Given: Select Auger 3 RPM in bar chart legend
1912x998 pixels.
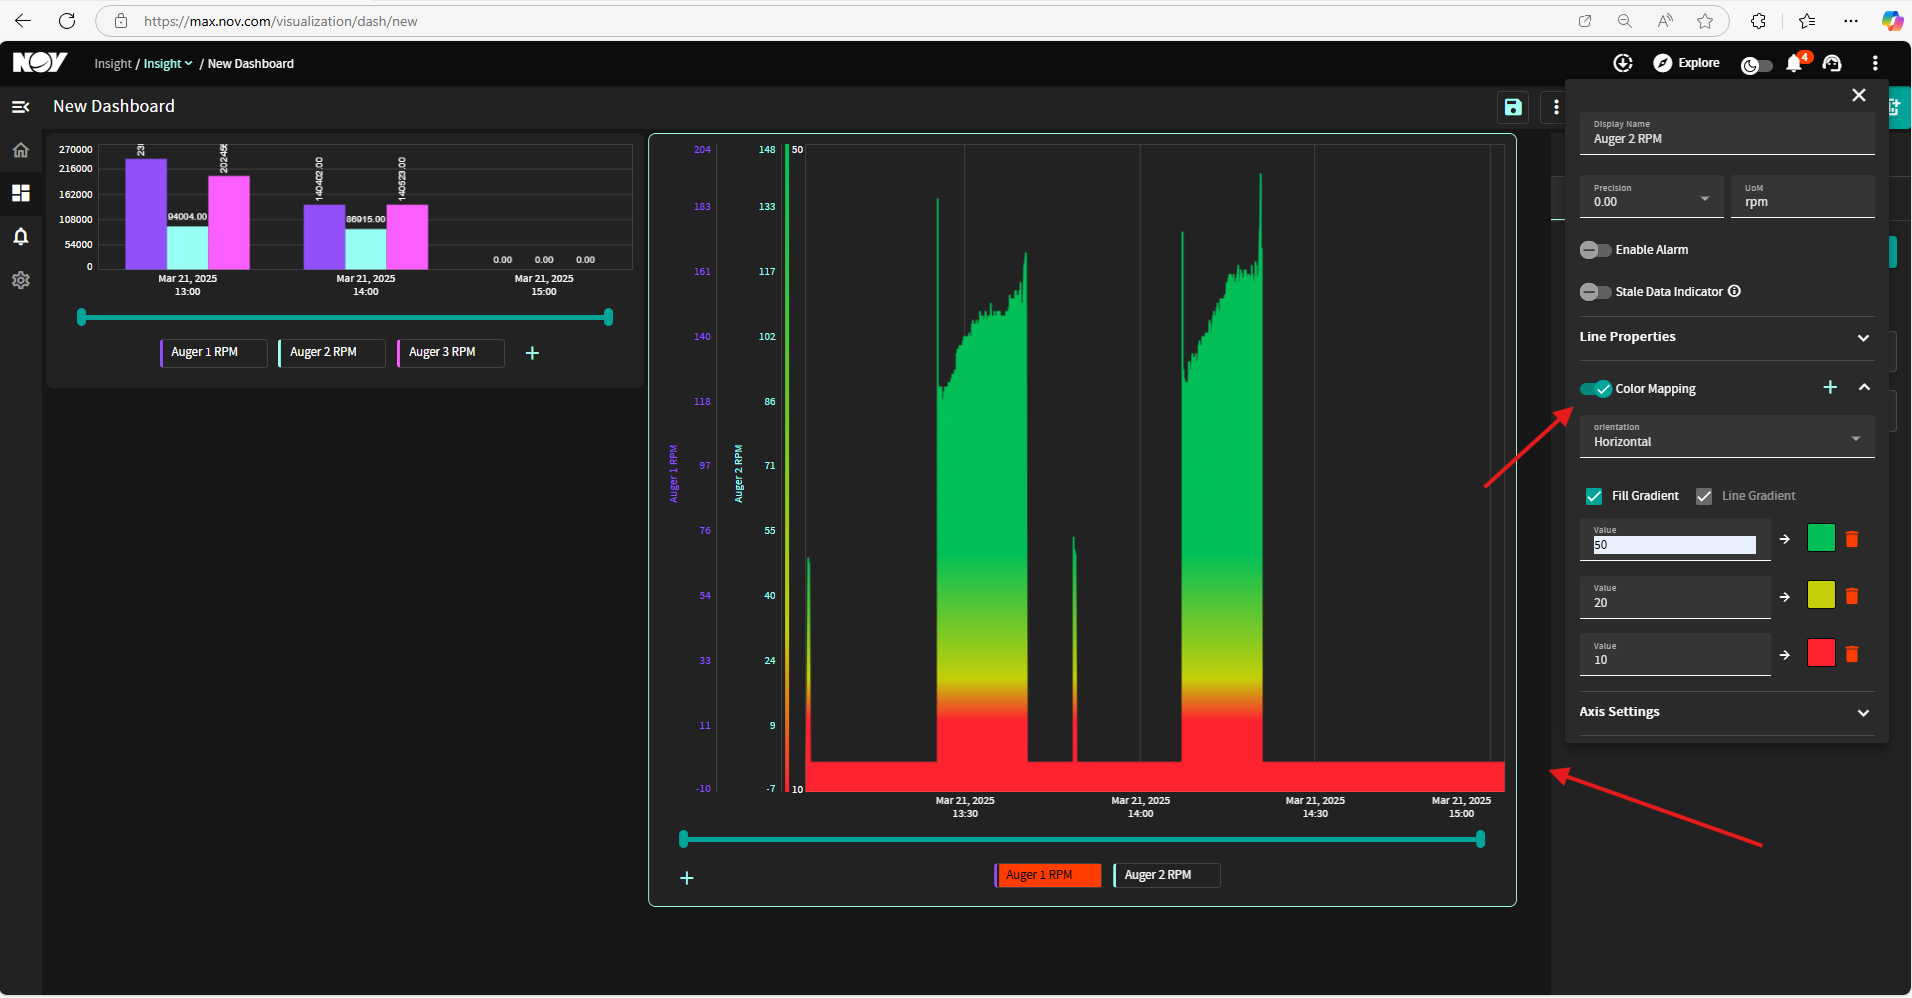Looking at the screenshot, I should point(451,353).
